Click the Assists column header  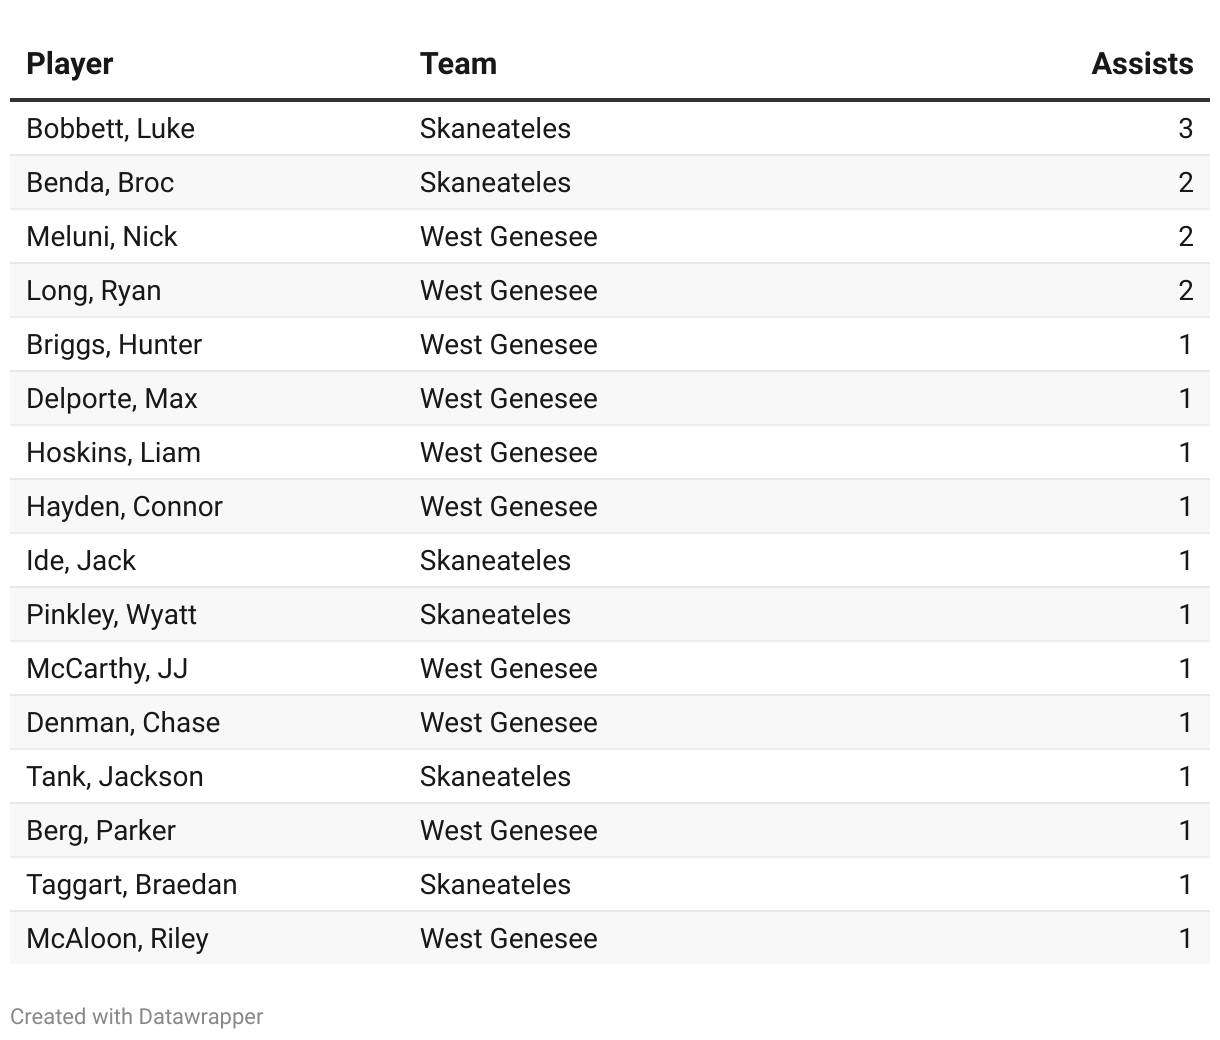(x=1141, y=64)
